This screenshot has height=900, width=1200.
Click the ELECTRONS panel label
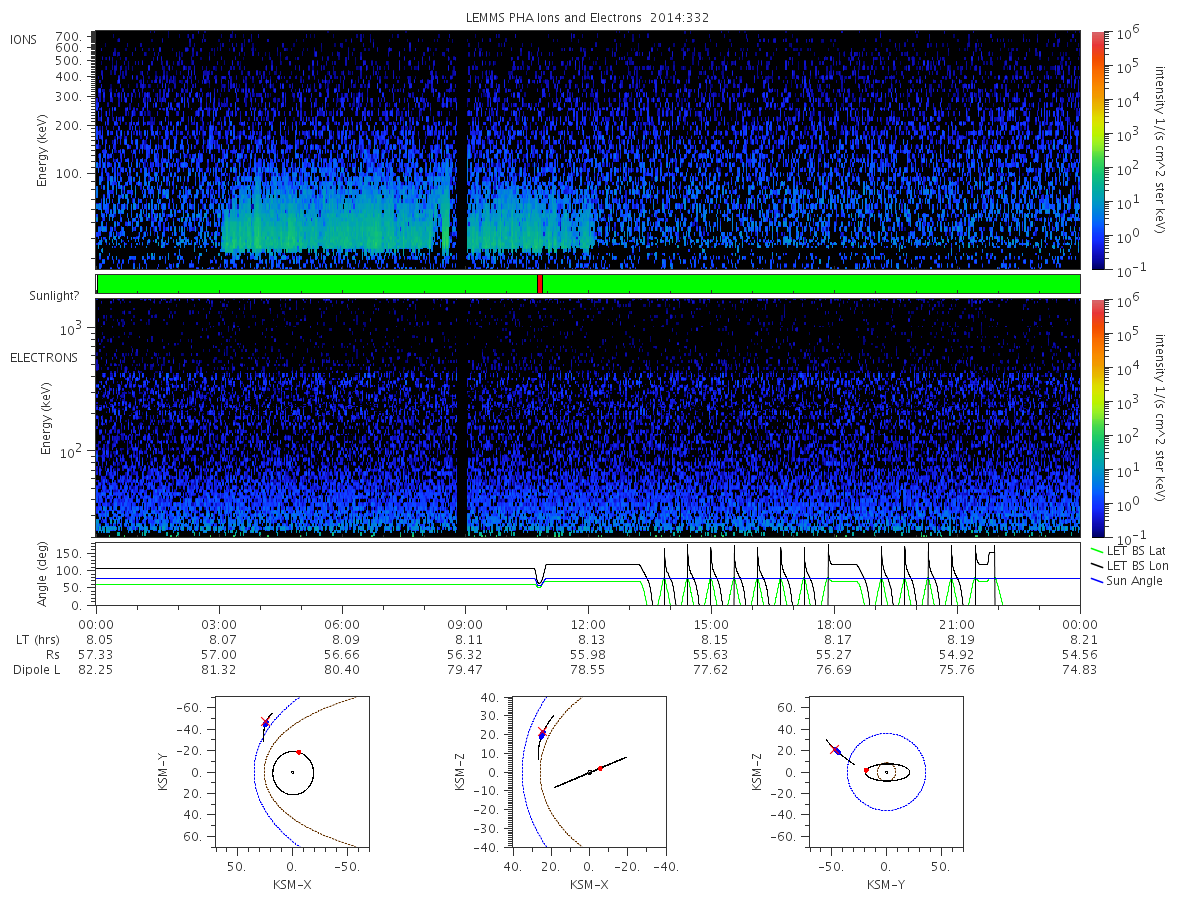(x=44, y=357)
